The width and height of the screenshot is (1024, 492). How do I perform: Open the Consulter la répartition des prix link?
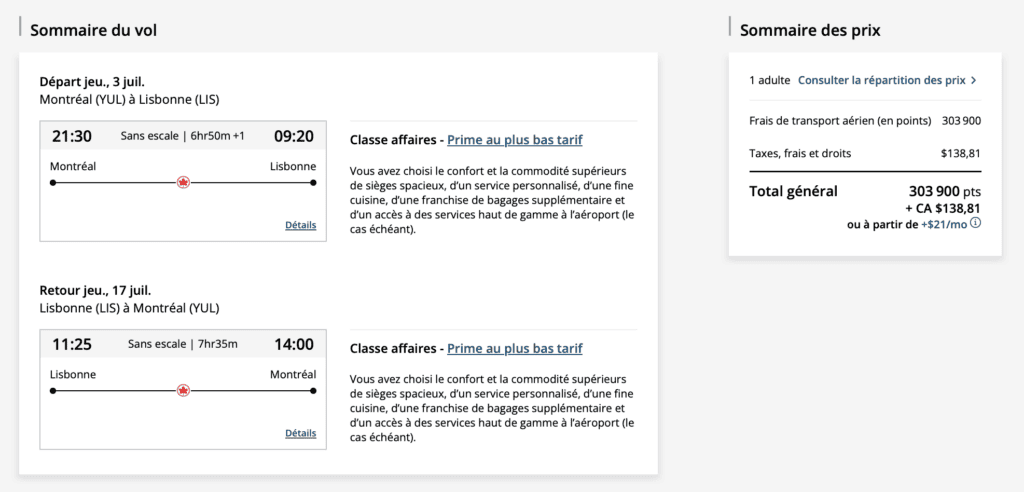click(881, 80)
